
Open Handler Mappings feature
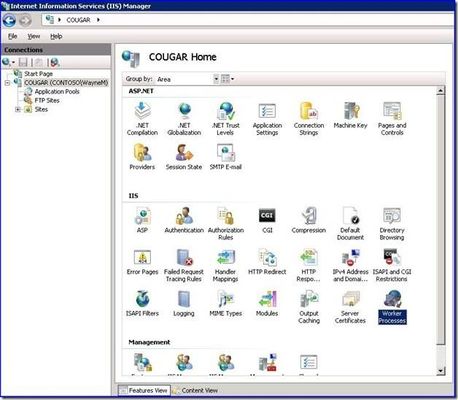coord(226,265)
